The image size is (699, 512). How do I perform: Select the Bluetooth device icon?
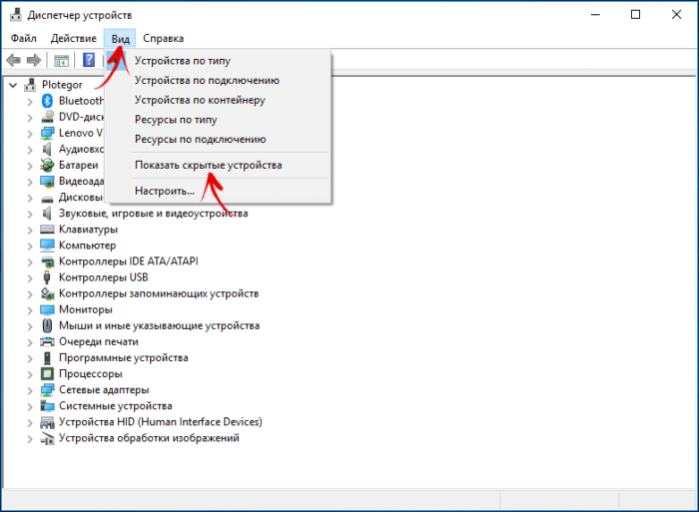pyautogui.click(x=47, y=101)
